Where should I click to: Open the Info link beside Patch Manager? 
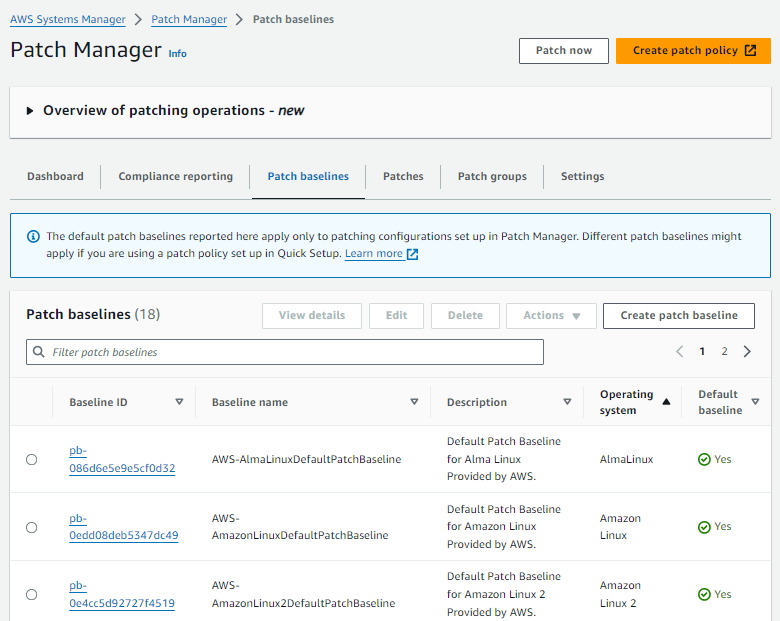pos(178,54)
